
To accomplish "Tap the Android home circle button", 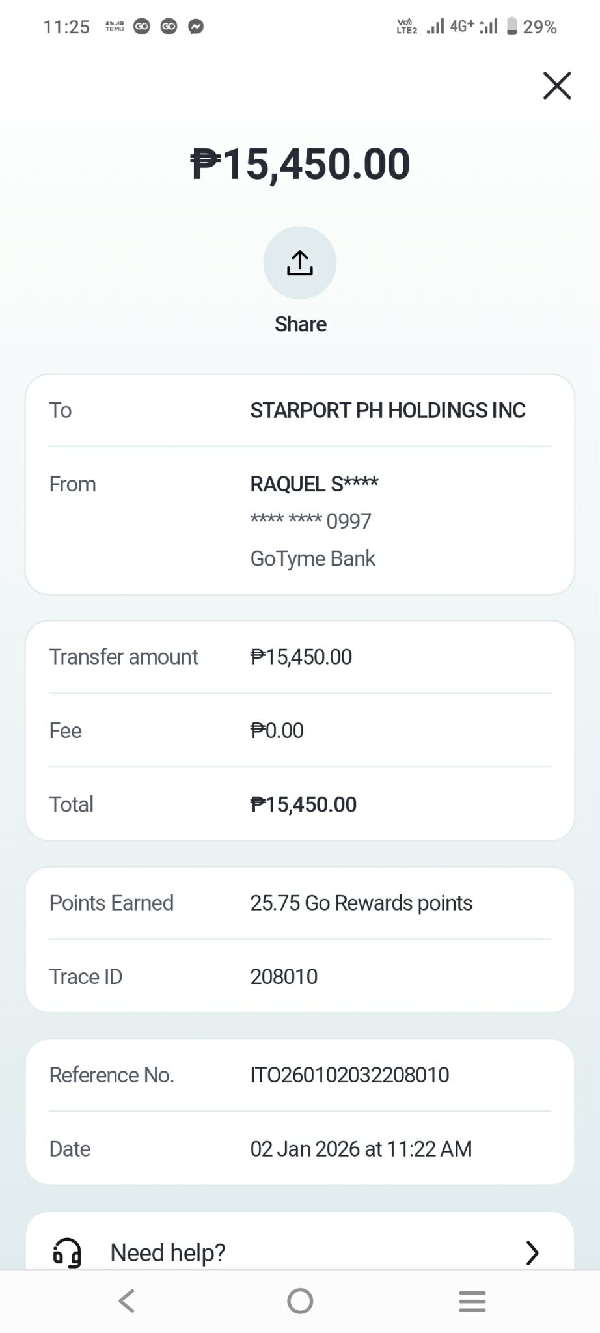I will click(x=300, y=1300).
